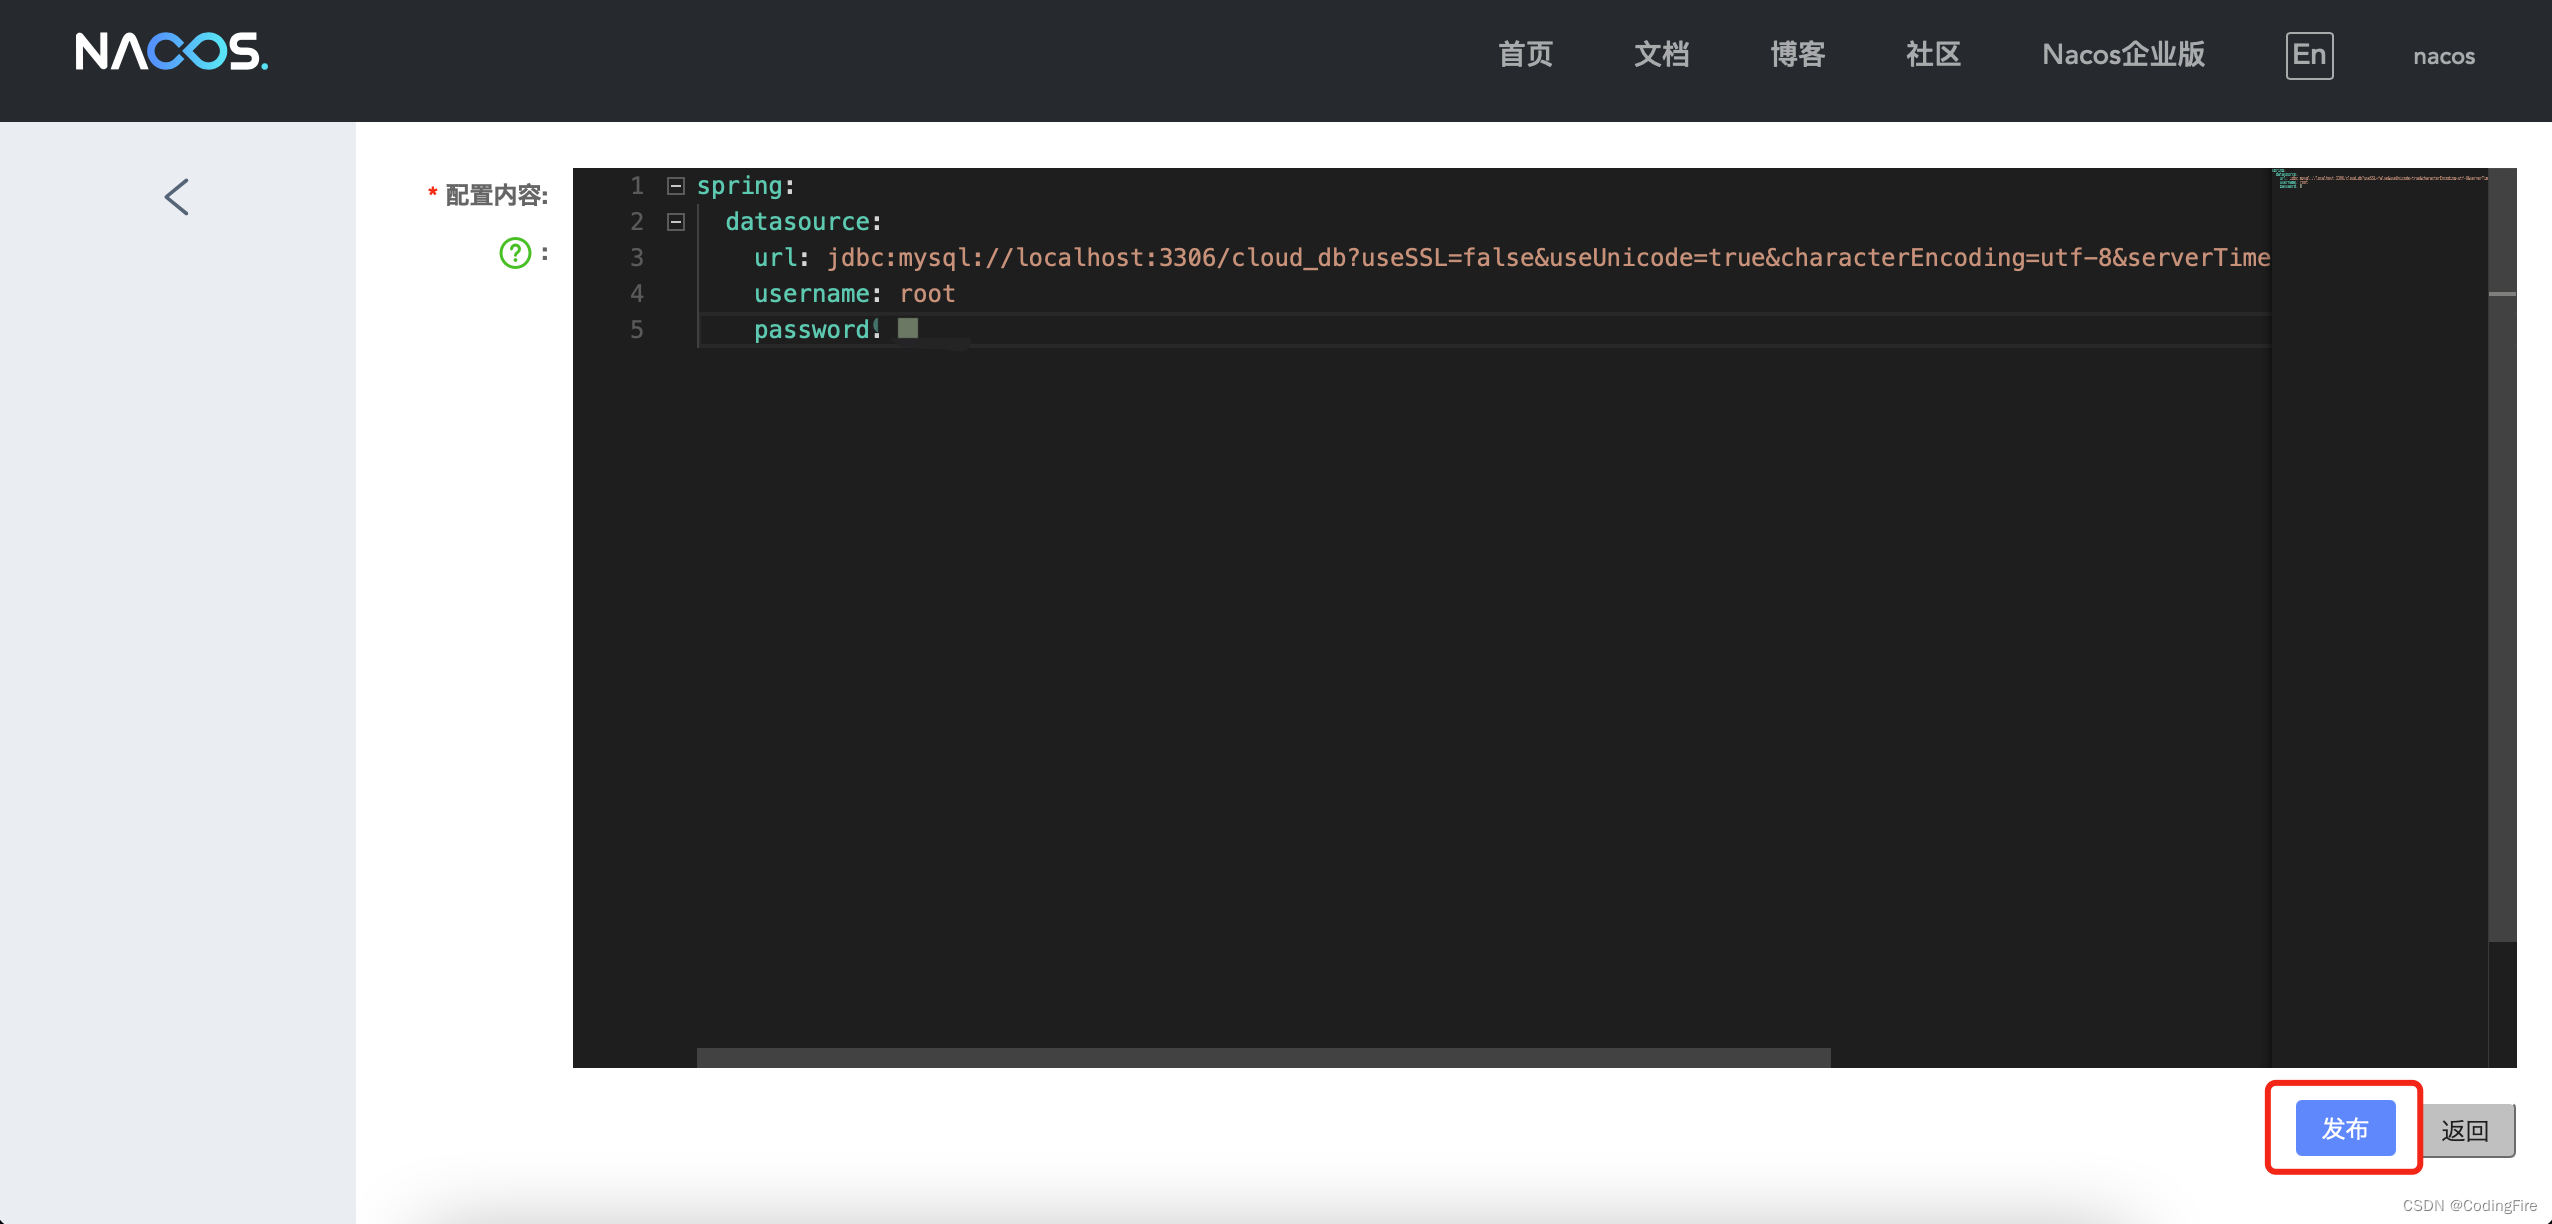The height and width of the screenshot is (1224, 2552).
Task: Click the 发布 publish button
Action: (x=2345, y=1128)
